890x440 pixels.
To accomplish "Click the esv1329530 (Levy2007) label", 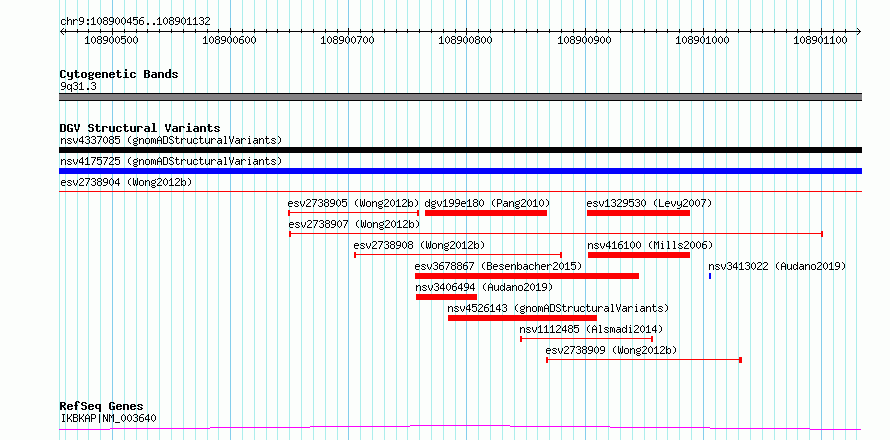I will click(x=649, y=203).
